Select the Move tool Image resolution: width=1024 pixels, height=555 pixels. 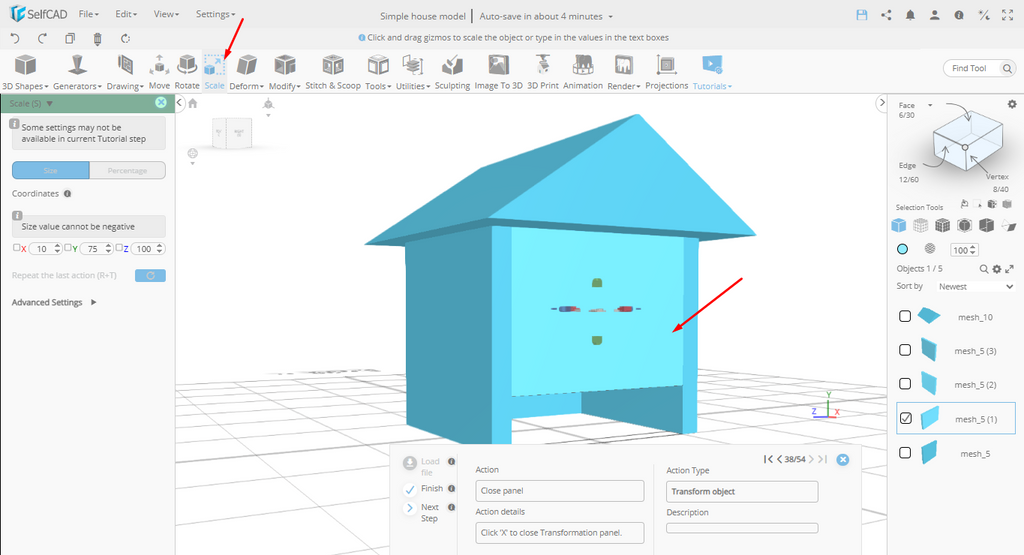click(159, 71)
